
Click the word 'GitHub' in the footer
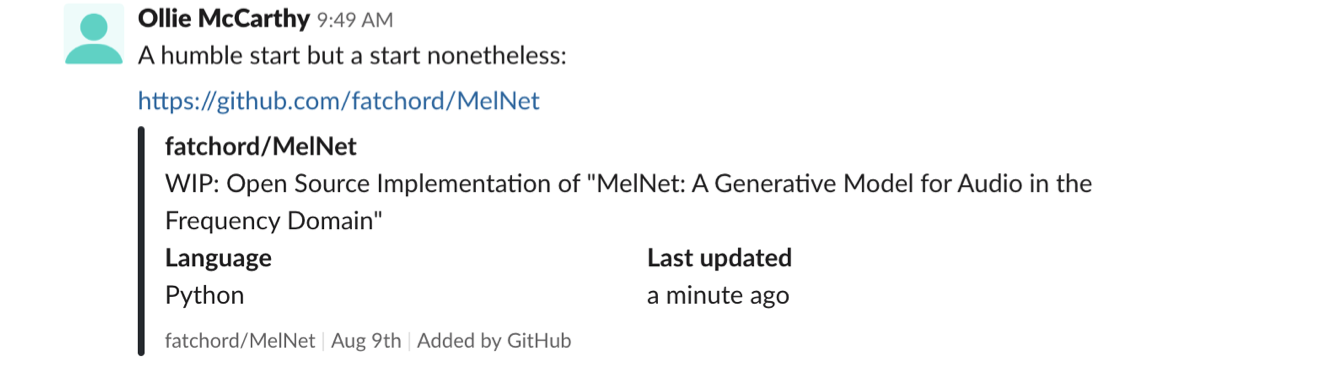tap(539, 341)
